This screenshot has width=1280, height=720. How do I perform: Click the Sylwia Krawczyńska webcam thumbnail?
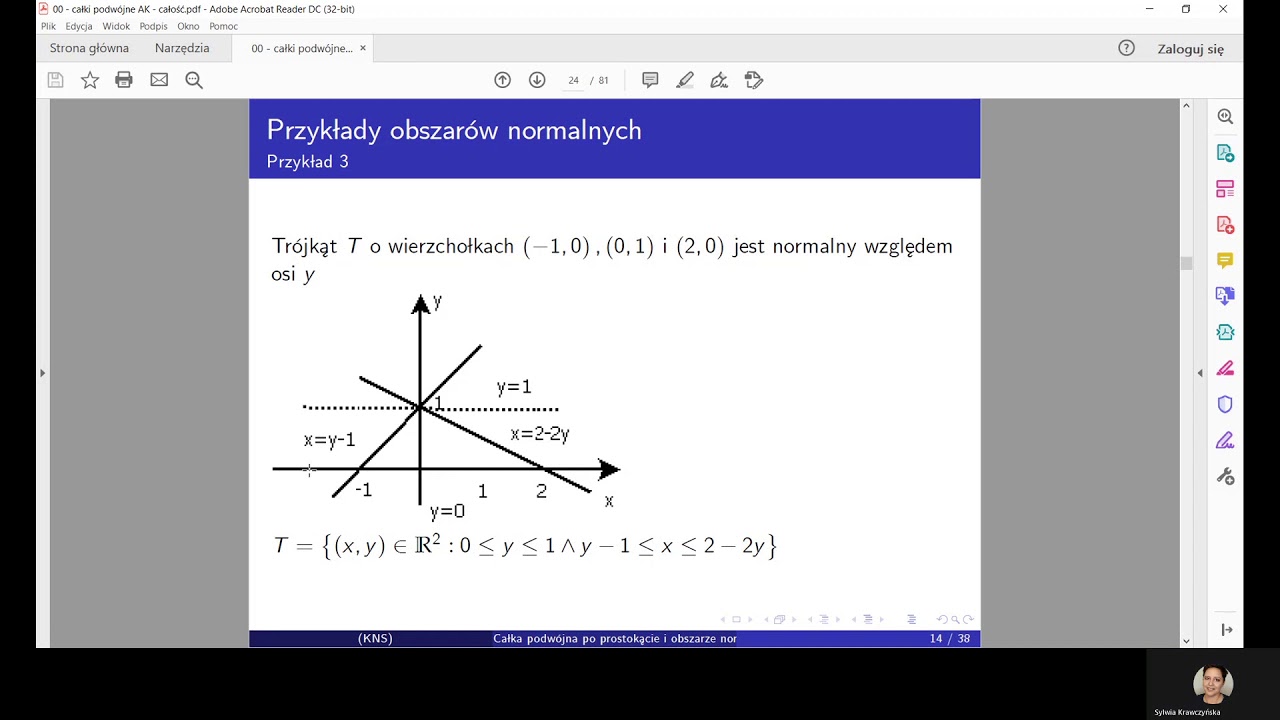(1213, 685)
